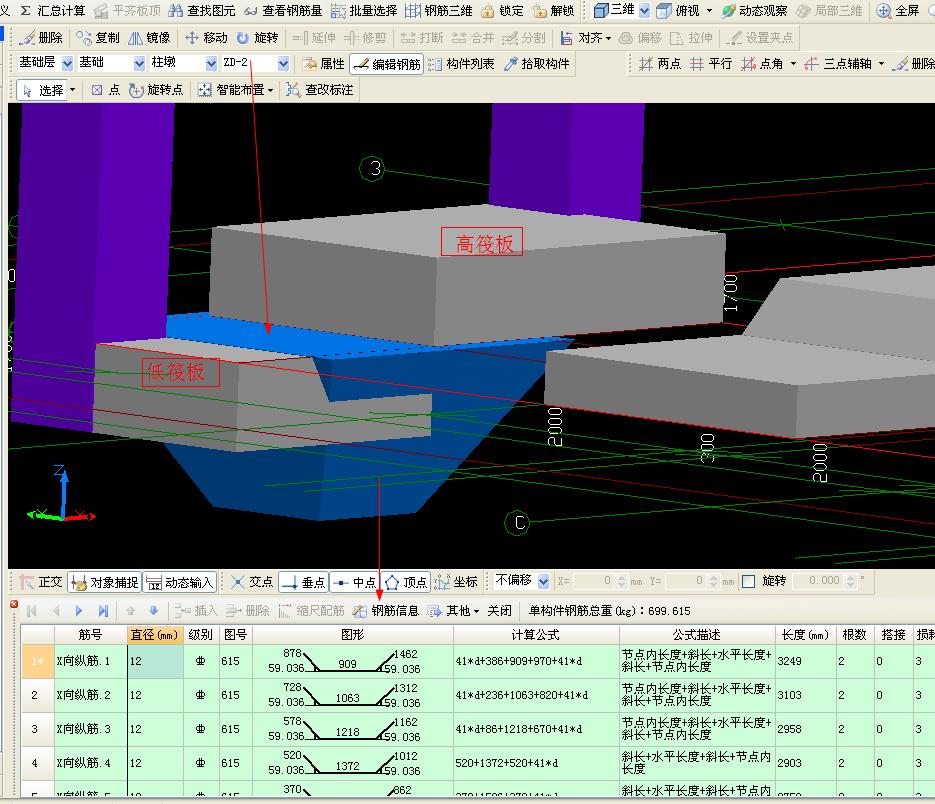The width and height of the screenshot is (935, 804).
Task: Click the 关闭 button in rebar panel
Action: (500, 611)
